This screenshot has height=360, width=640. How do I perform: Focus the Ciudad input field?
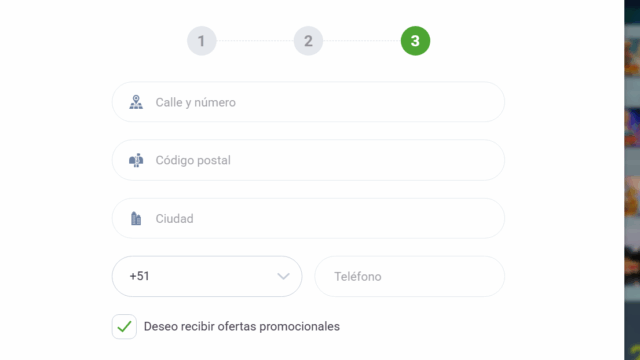pyautogui.click(x=308, y=218)
